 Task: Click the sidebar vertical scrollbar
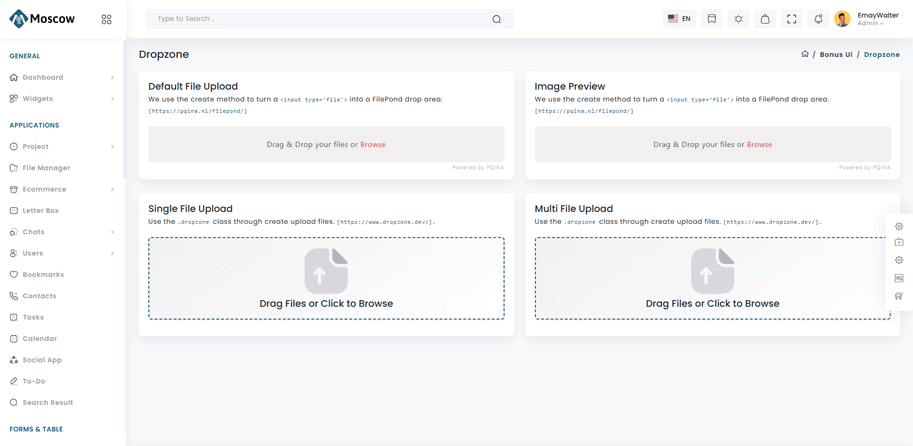(x=125, y=108)
